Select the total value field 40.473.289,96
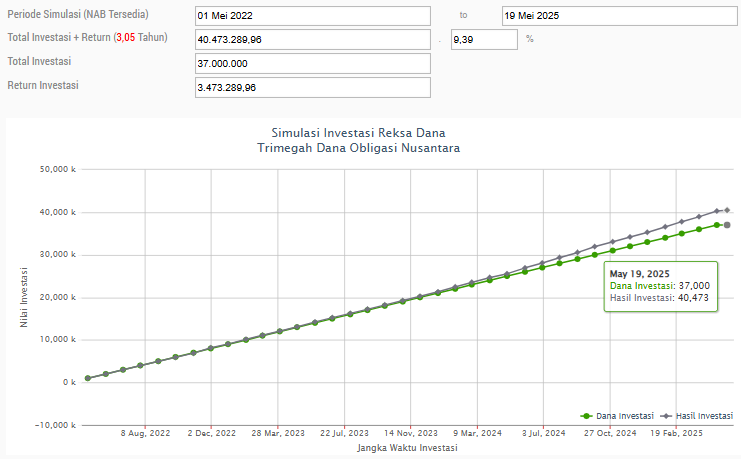Screen dimensions: 741x459 tap(312, 40)
